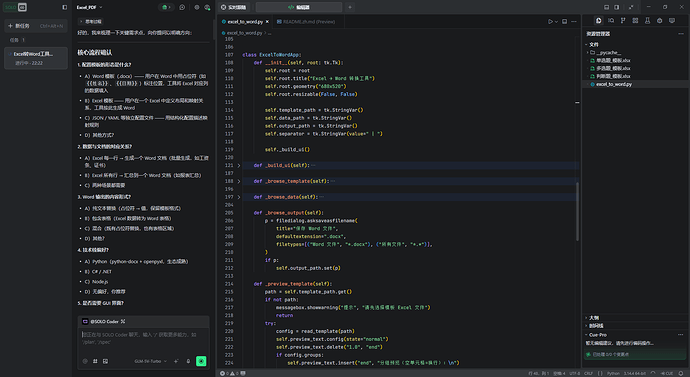Image resolution: width=690 pixels, height=377 pixels.
Task: Click the @SOLO Coder agent chip
Action: pyautogui.click(x=104, y=322)
